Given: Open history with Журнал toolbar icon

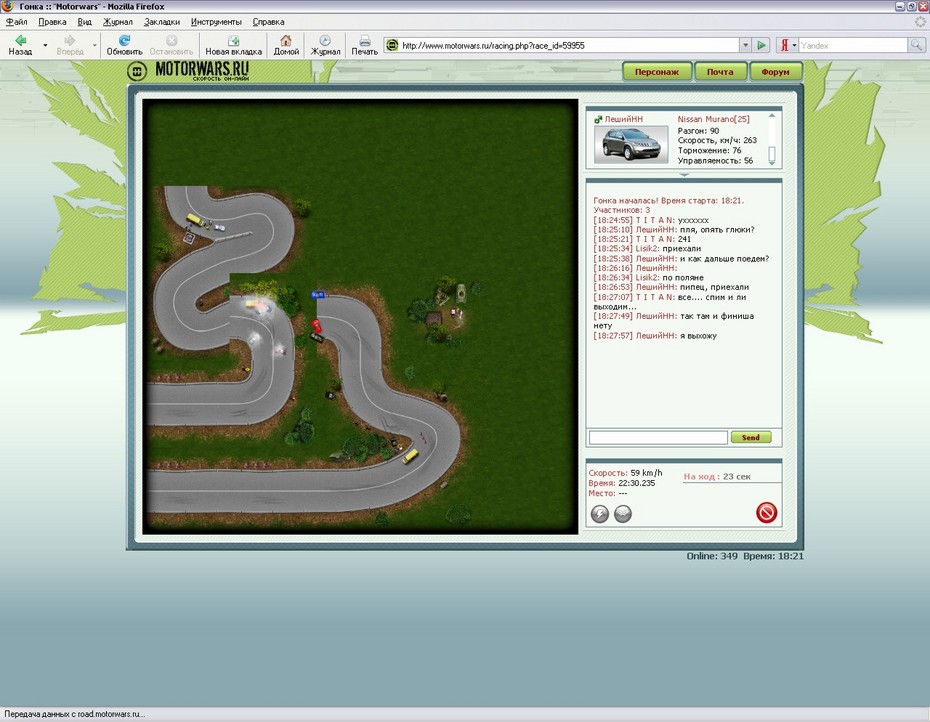Looking at the screenshot, I should [x=325, y=40].
